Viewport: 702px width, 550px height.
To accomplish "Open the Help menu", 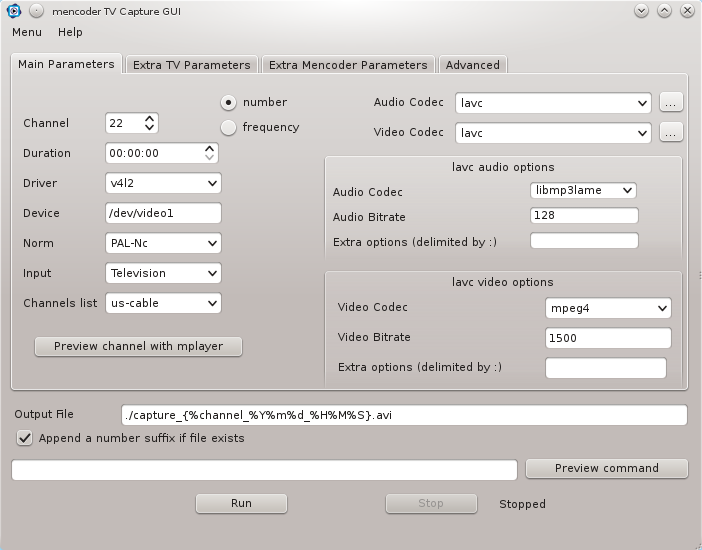I will click(70, 32).
